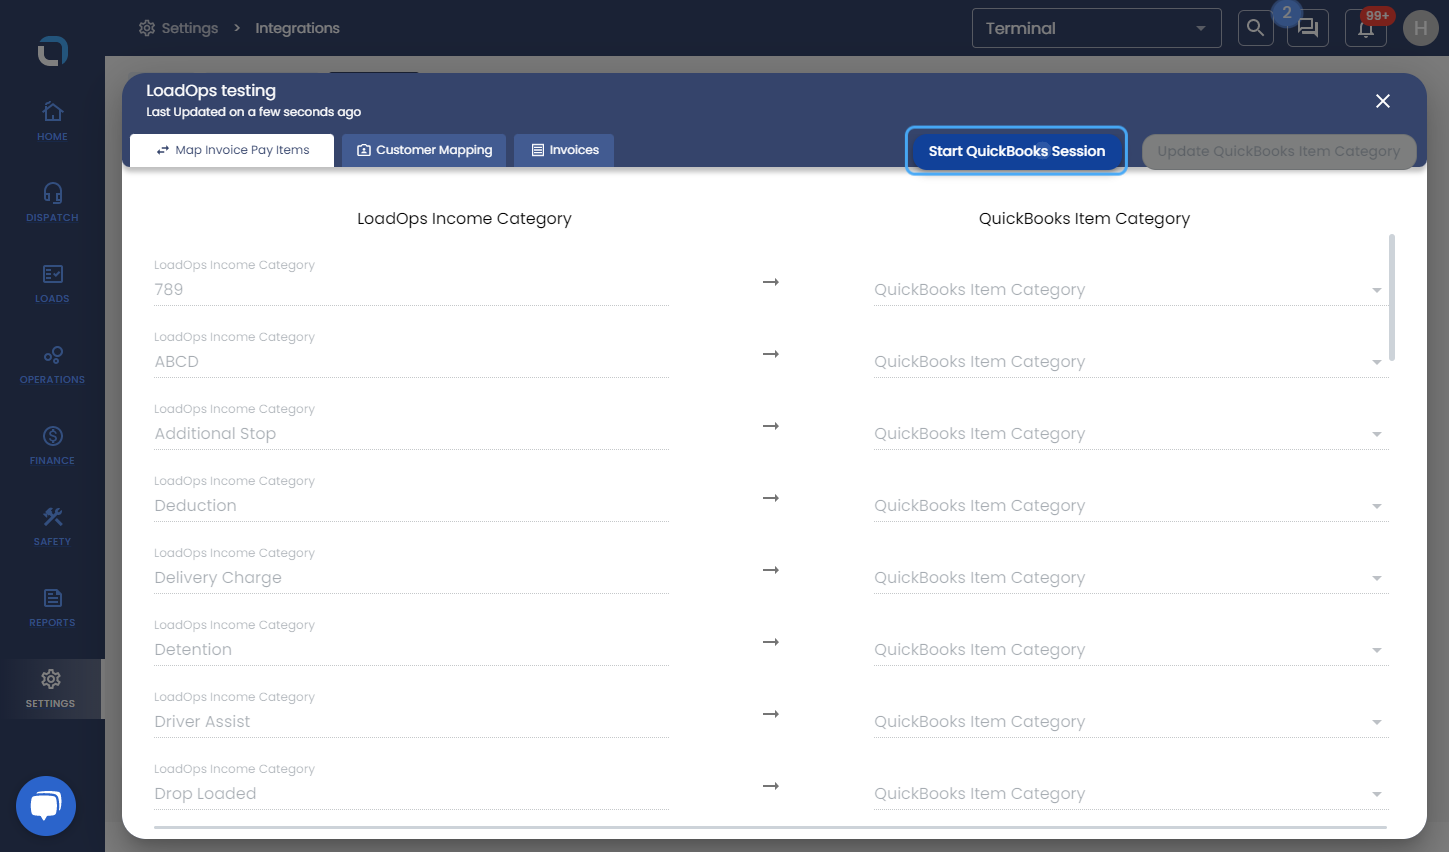Go to the Loads section
Image resolution: width=1449 pixels, height=852 pixels.
click(52, 283)
